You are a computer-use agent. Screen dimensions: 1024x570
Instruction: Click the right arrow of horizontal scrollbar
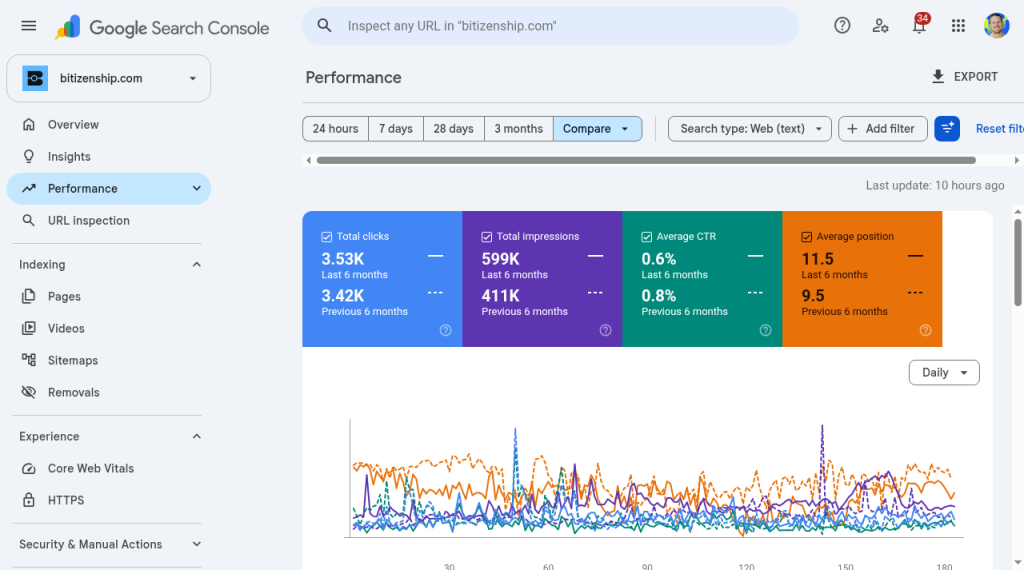pos(1016,160)
